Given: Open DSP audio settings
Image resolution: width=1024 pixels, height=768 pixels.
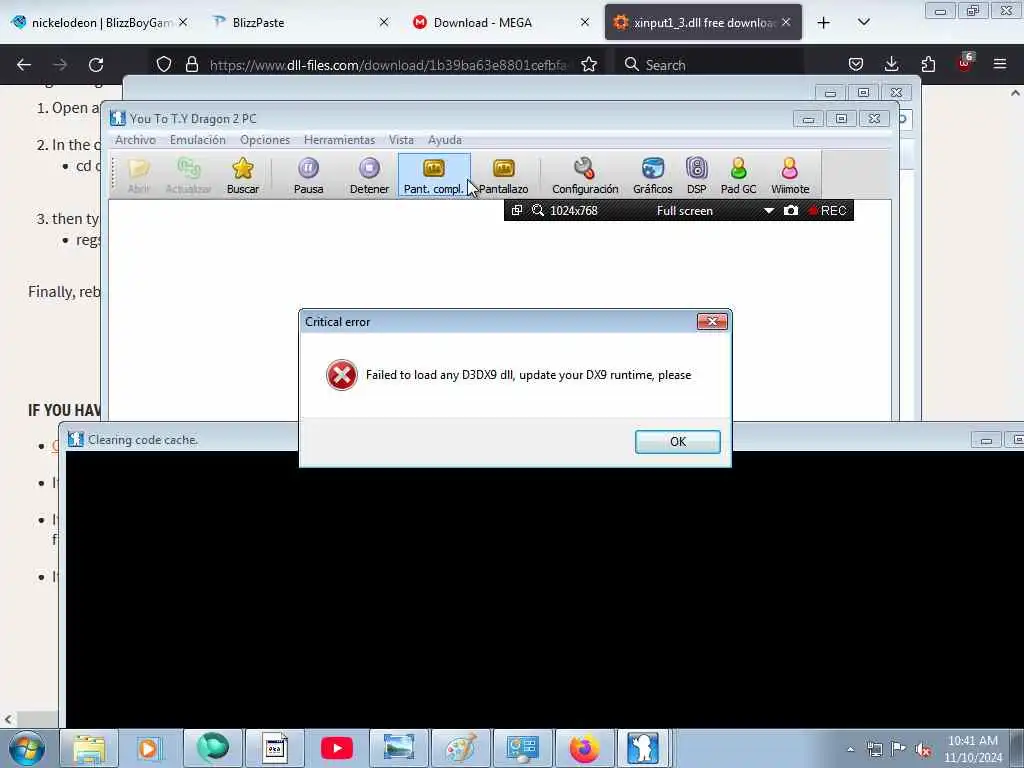Looking at the screenshot, I should click(x=696, y=176).
